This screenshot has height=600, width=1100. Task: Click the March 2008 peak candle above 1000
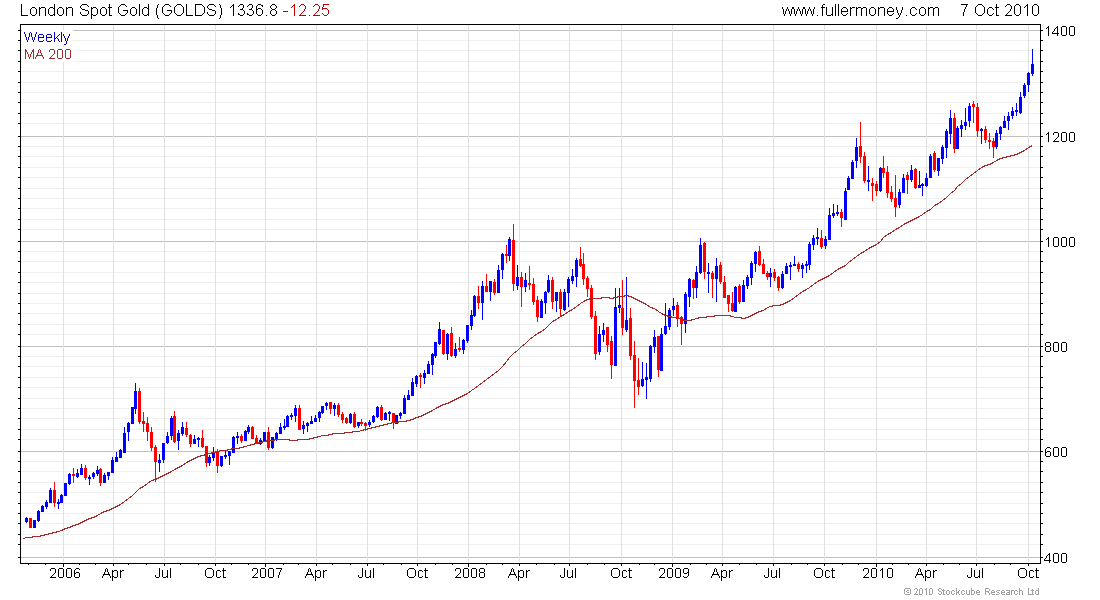(x=514, y=256)
